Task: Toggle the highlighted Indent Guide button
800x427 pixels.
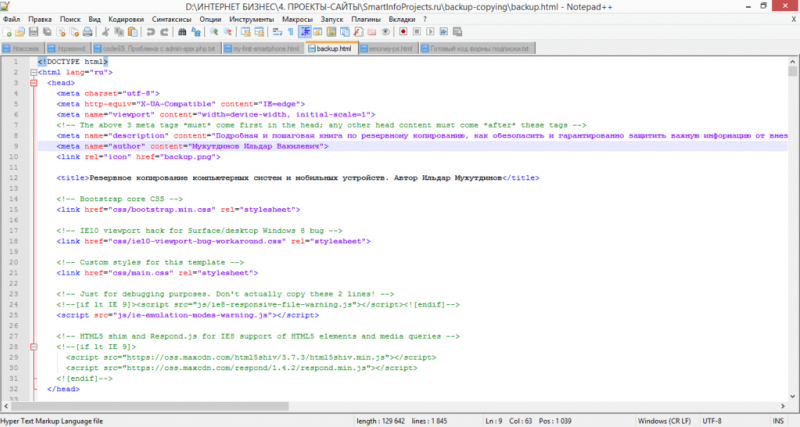Action: pos(305,32)
